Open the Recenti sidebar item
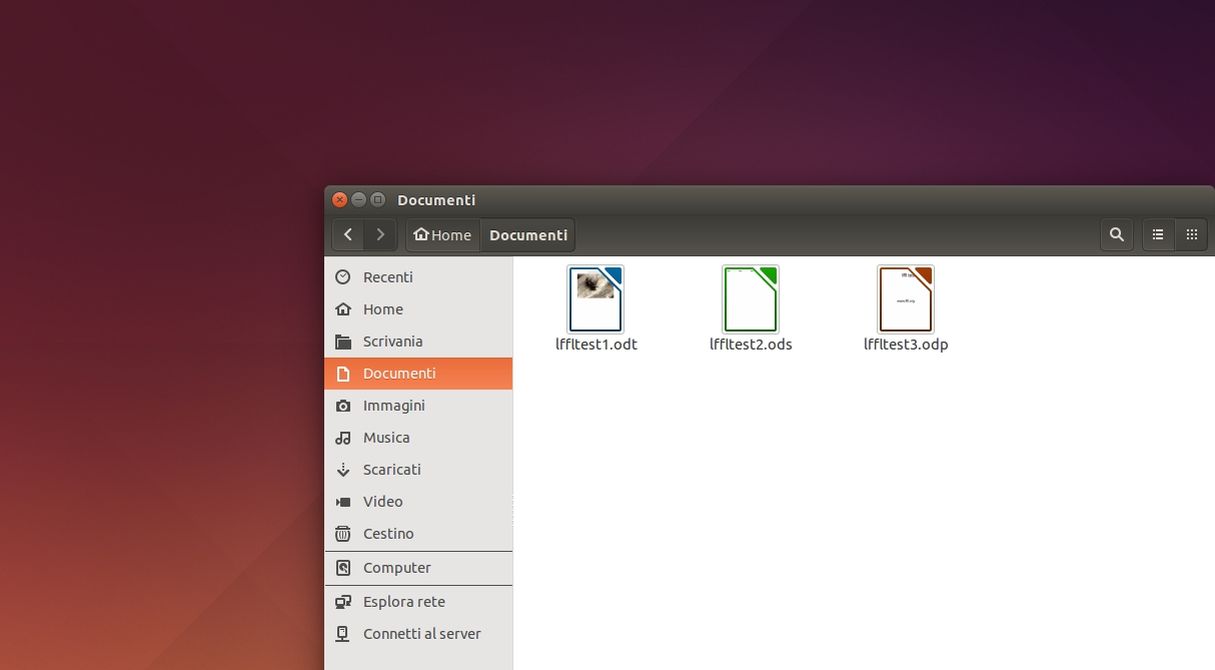1215x670 pixels. (386, 277)
